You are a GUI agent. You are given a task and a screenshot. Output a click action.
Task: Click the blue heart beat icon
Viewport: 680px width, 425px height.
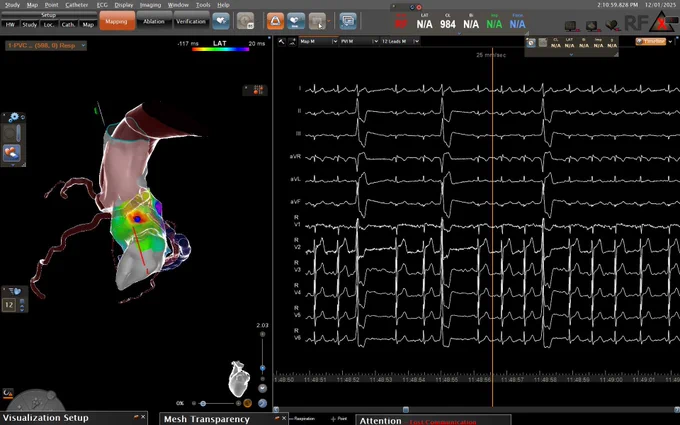[x=221, y=21]
